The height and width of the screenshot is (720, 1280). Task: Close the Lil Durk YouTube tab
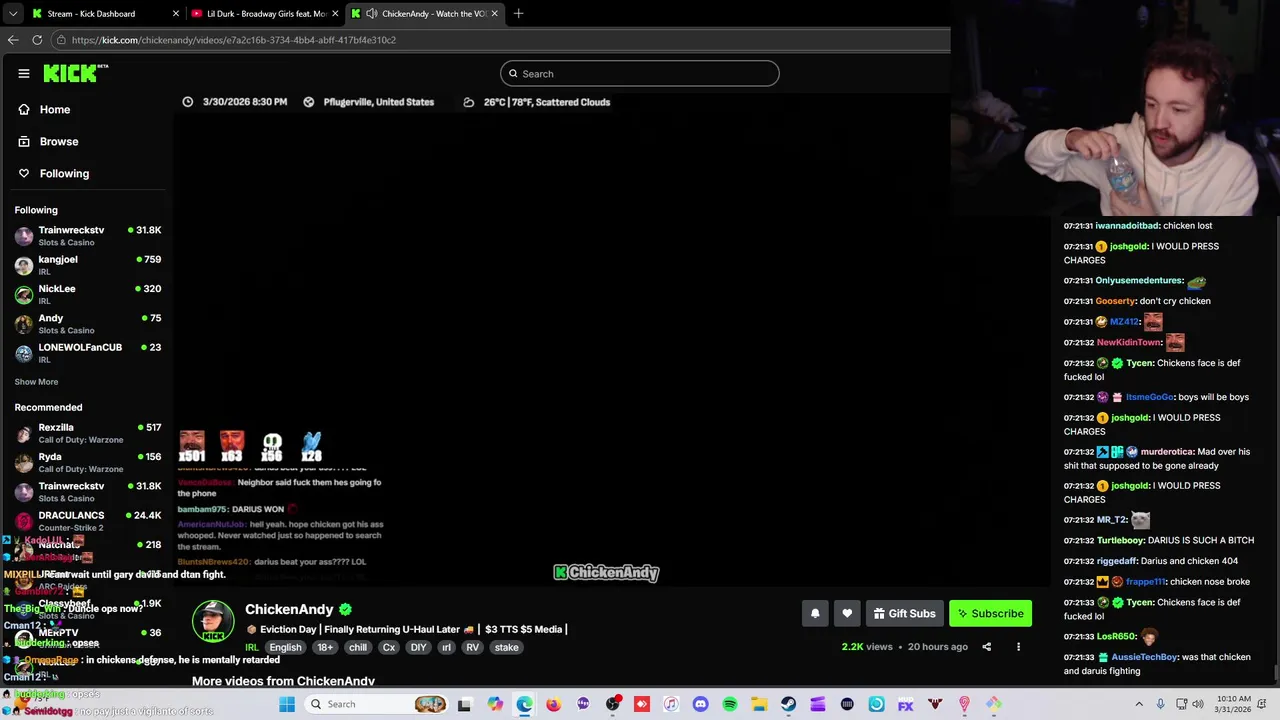(x=335, y=14)
